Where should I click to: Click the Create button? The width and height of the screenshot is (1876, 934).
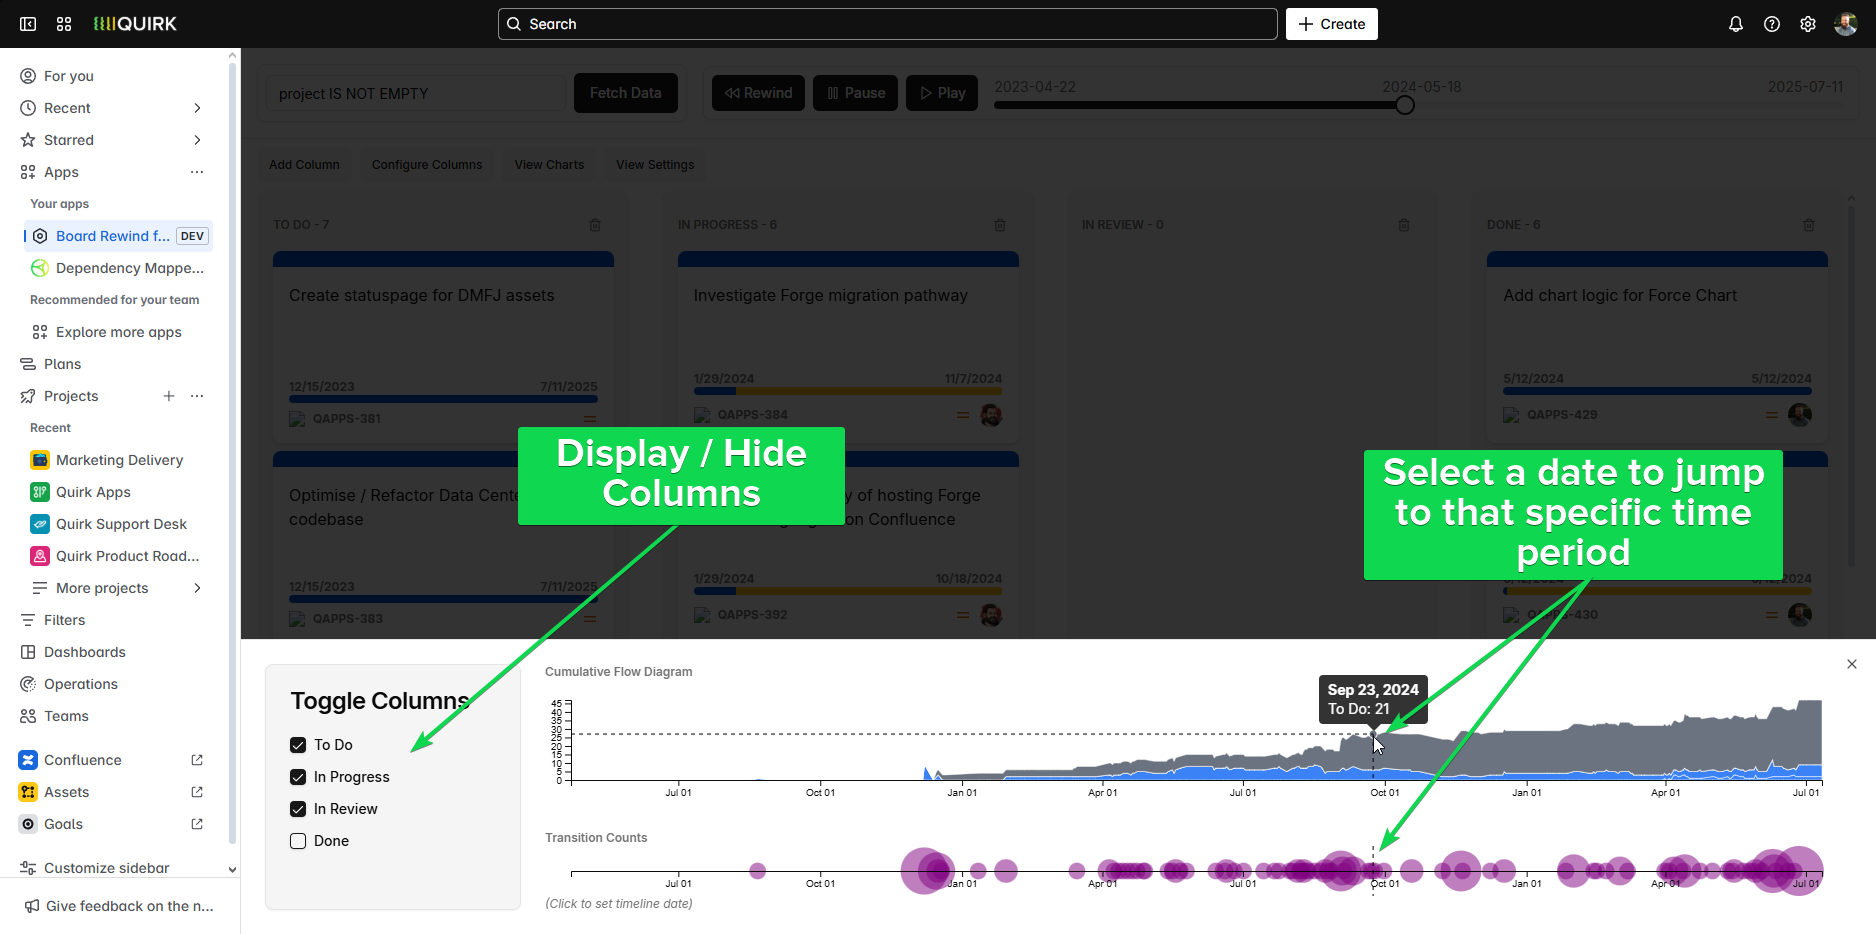(1331, 24)
